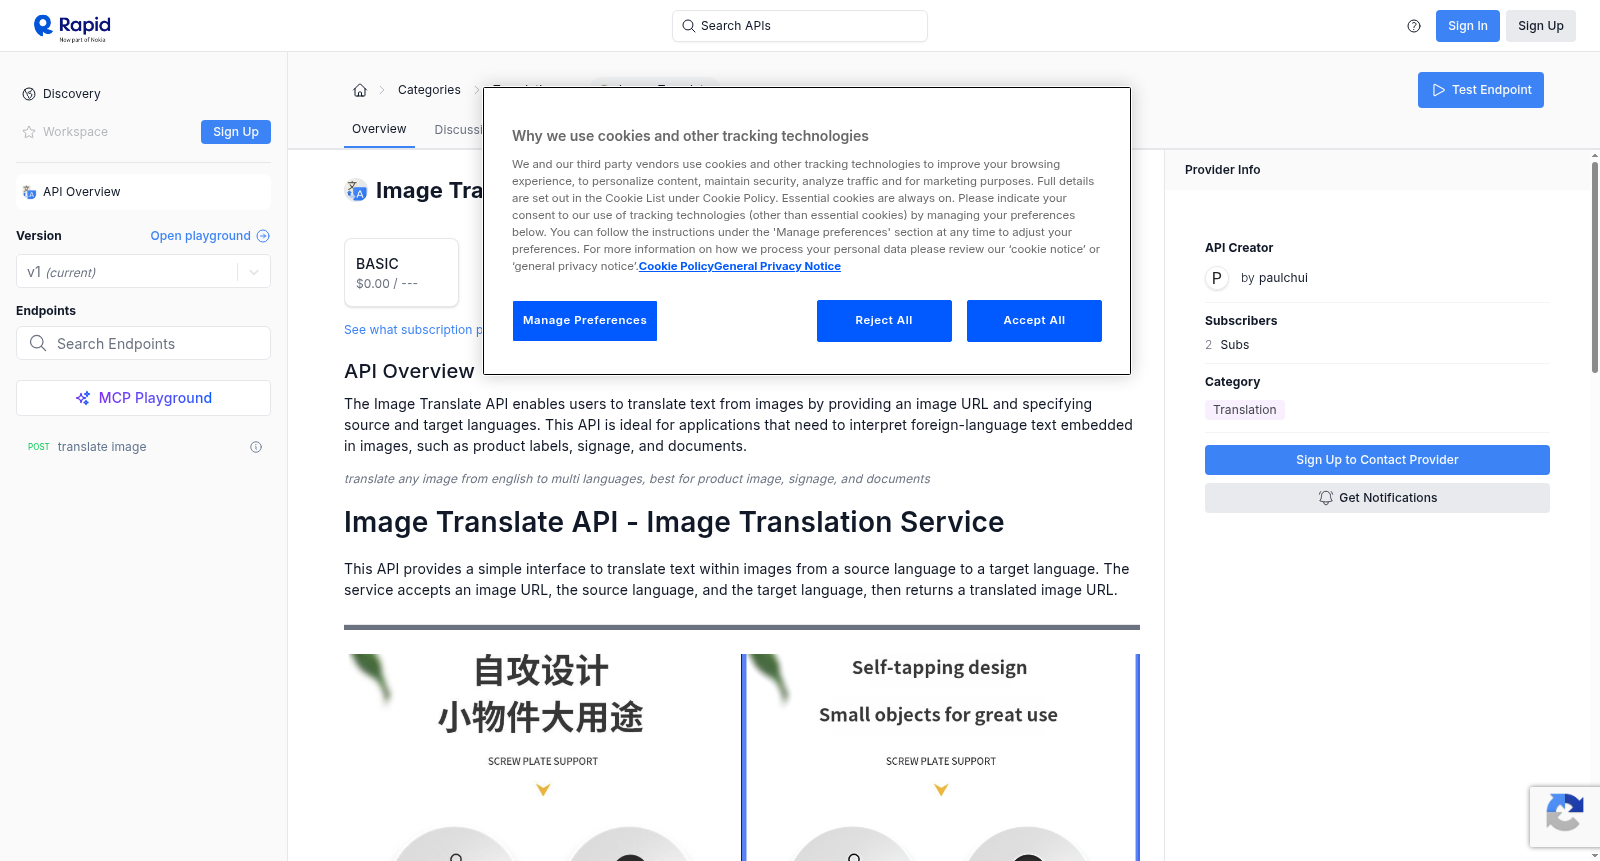Click the sidebar Workspace Sign Up button
This screenshot has height=861, width=1600.
[x=236, y=132]
